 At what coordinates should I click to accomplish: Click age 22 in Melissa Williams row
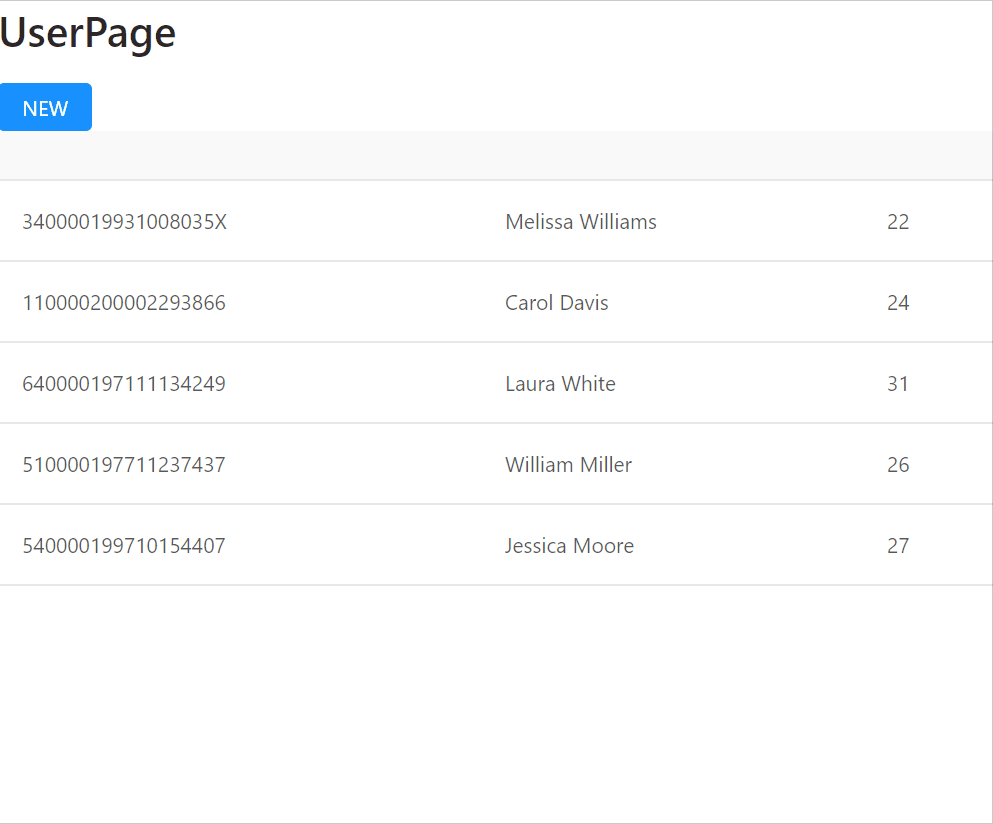898,222
